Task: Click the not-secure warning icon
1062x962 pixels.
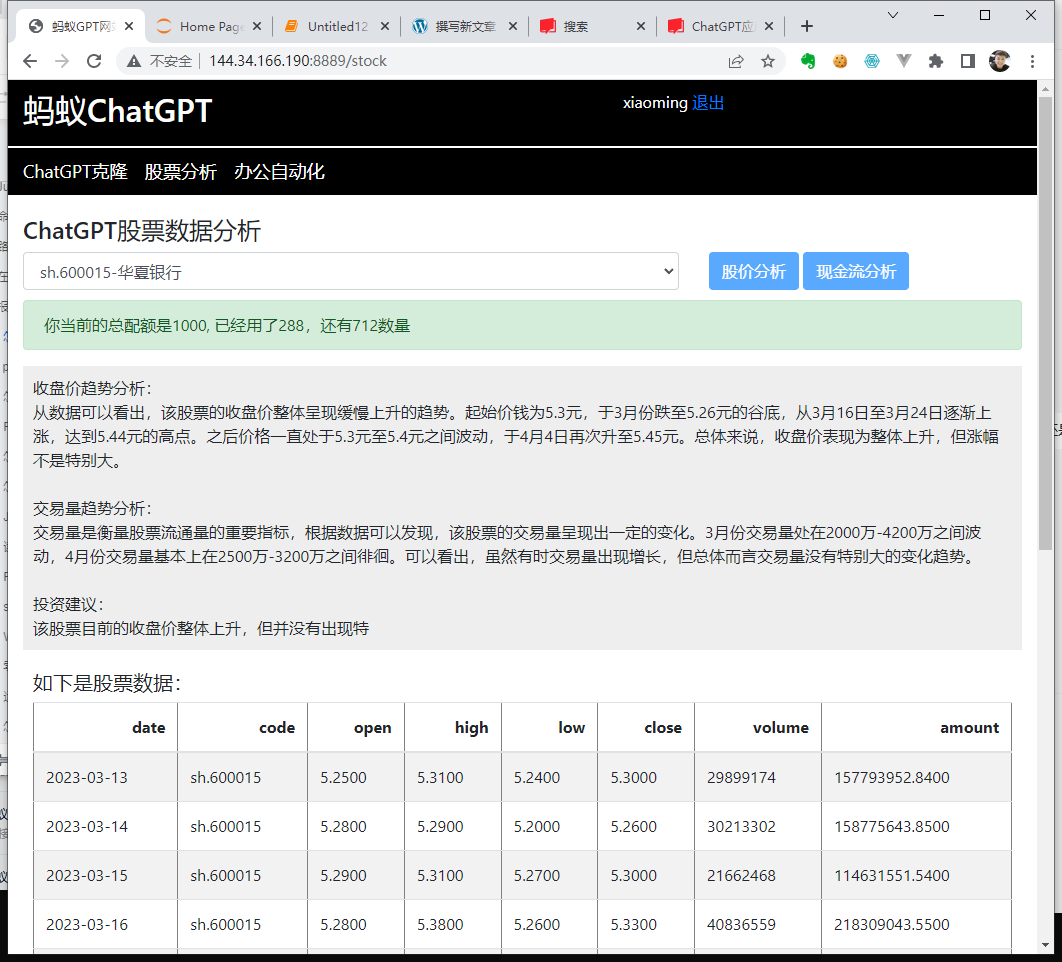Action: point(134,61)
